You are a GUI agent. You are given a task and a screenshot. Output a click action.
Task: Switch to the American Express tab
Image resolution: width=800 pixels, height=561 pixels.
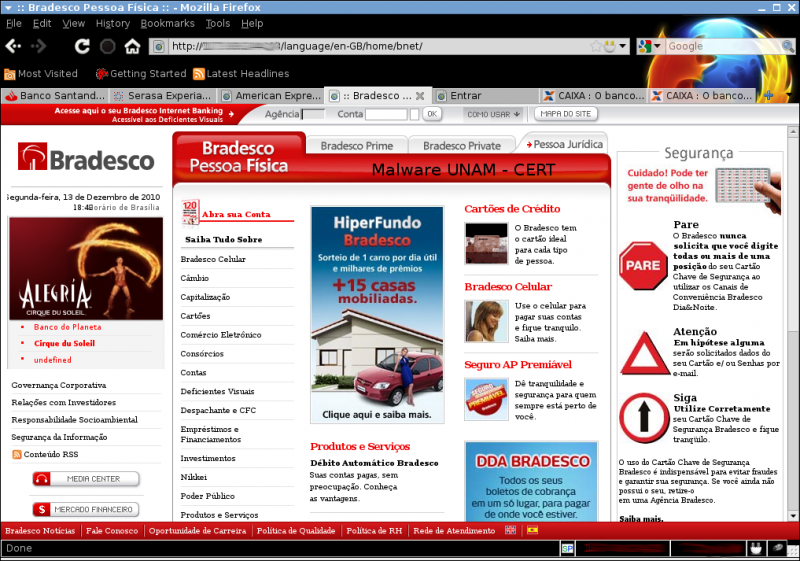271,96
